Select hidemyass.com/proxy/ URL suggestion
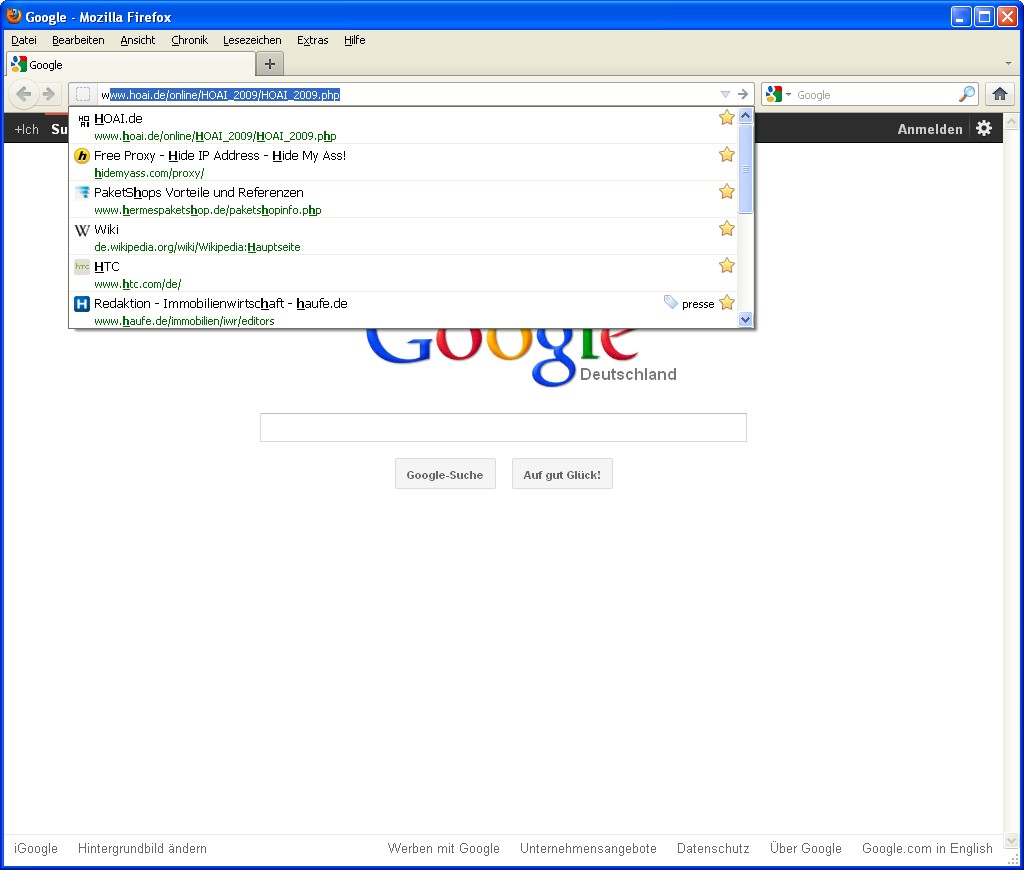This screenshot has height=870, width=1024. point(149,173)
